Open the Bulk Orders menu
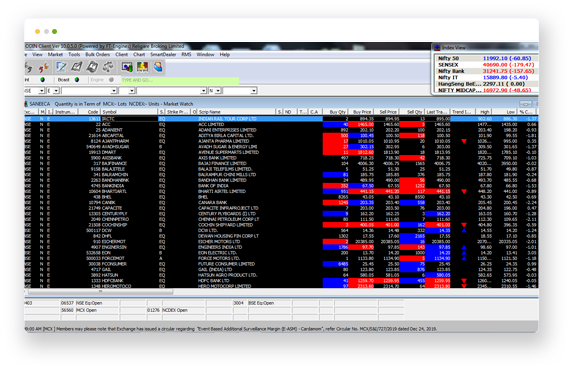The image size is (571, 371). [x=98, y=55]
